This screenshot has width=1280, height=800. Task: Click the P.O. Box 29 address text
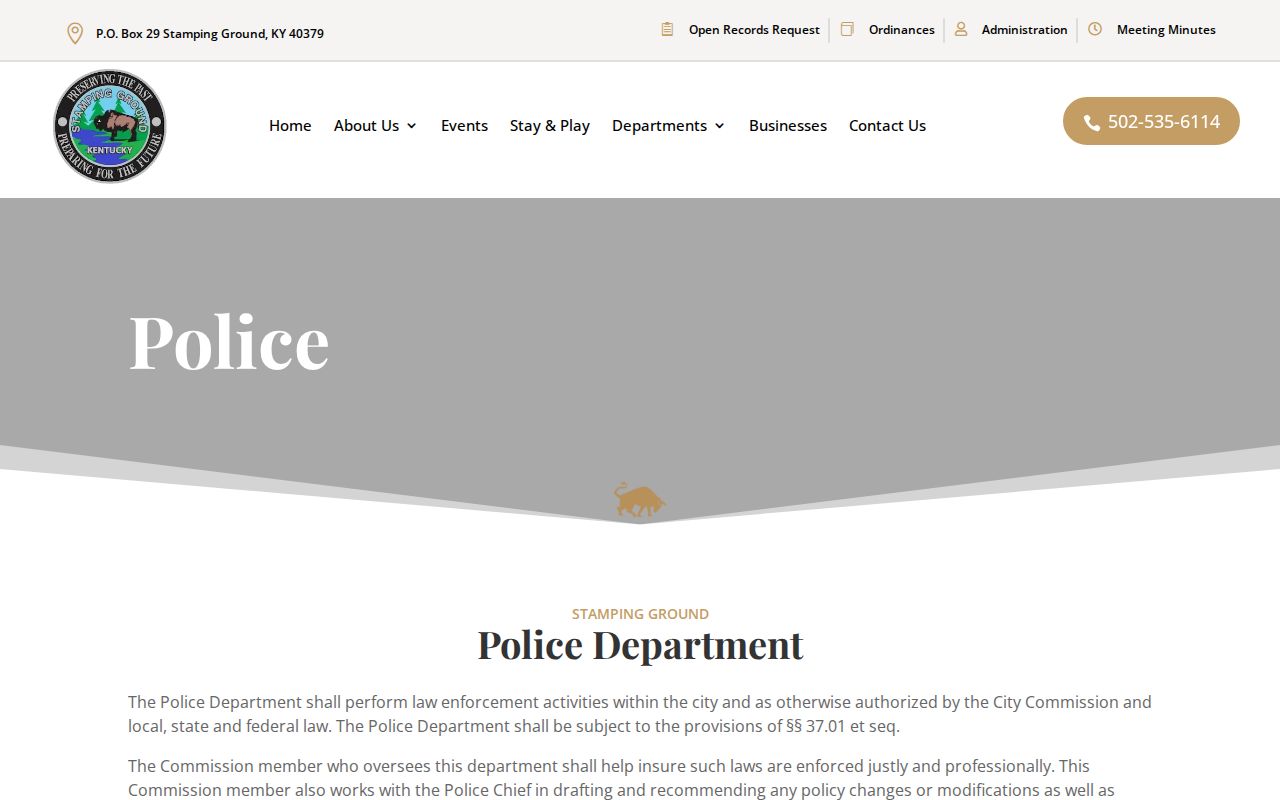click(x=210, y=34)
